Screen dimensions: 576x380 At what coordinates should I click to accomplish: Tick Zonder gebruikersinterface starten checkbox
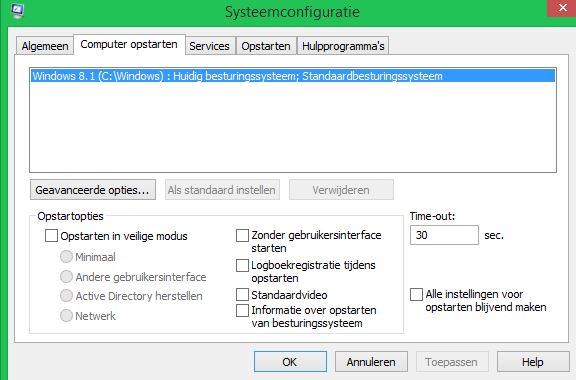pyautogui.click(x=242, y=236)
